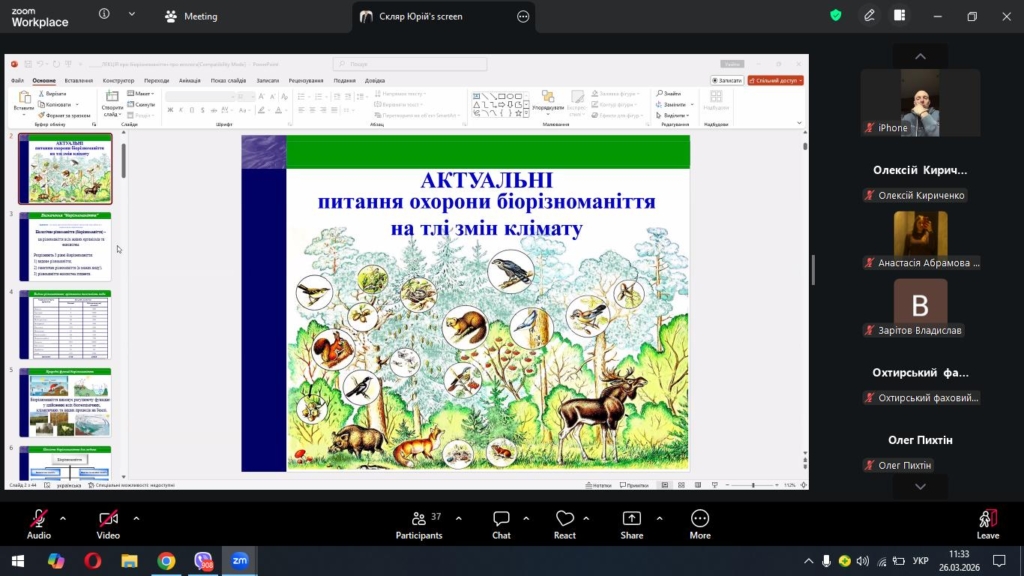Expand audio settings arrow next to Audio

click(63, 518)
